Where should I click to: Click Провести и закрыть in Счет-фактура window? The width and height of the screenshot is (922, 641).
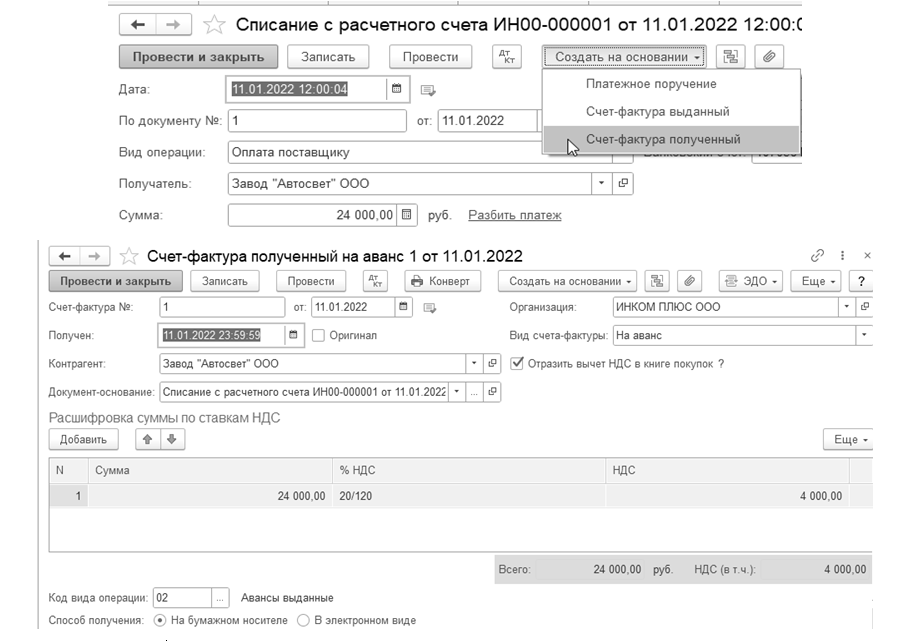point(116,281)
